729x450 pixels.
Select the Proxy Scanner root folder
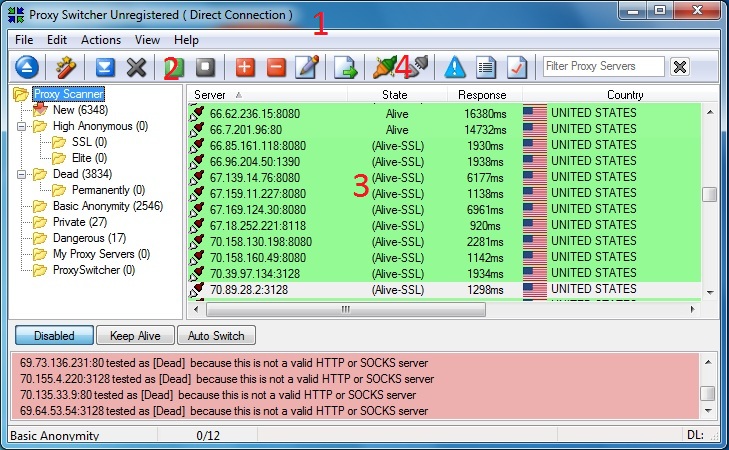[68, 94]
